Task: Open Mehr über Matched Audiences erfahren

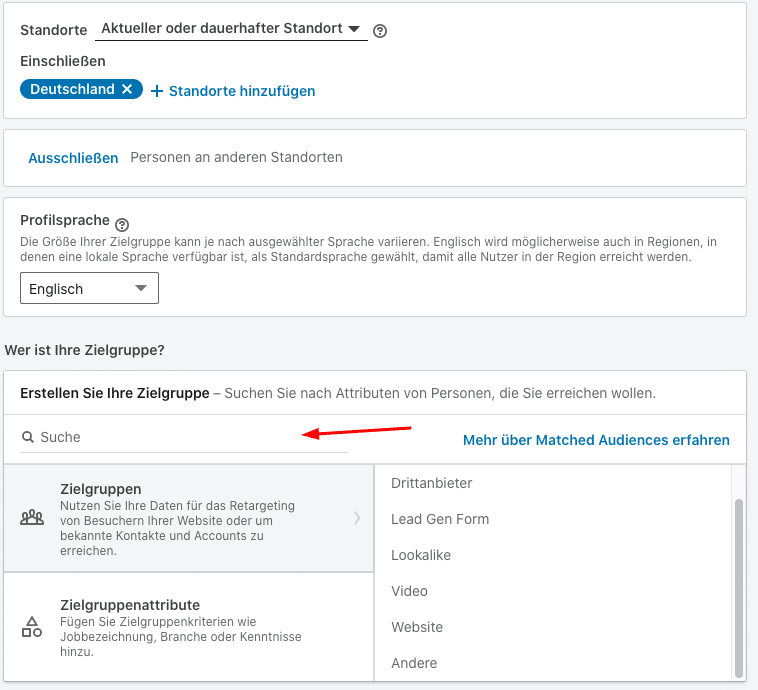Action: point(596,440)
